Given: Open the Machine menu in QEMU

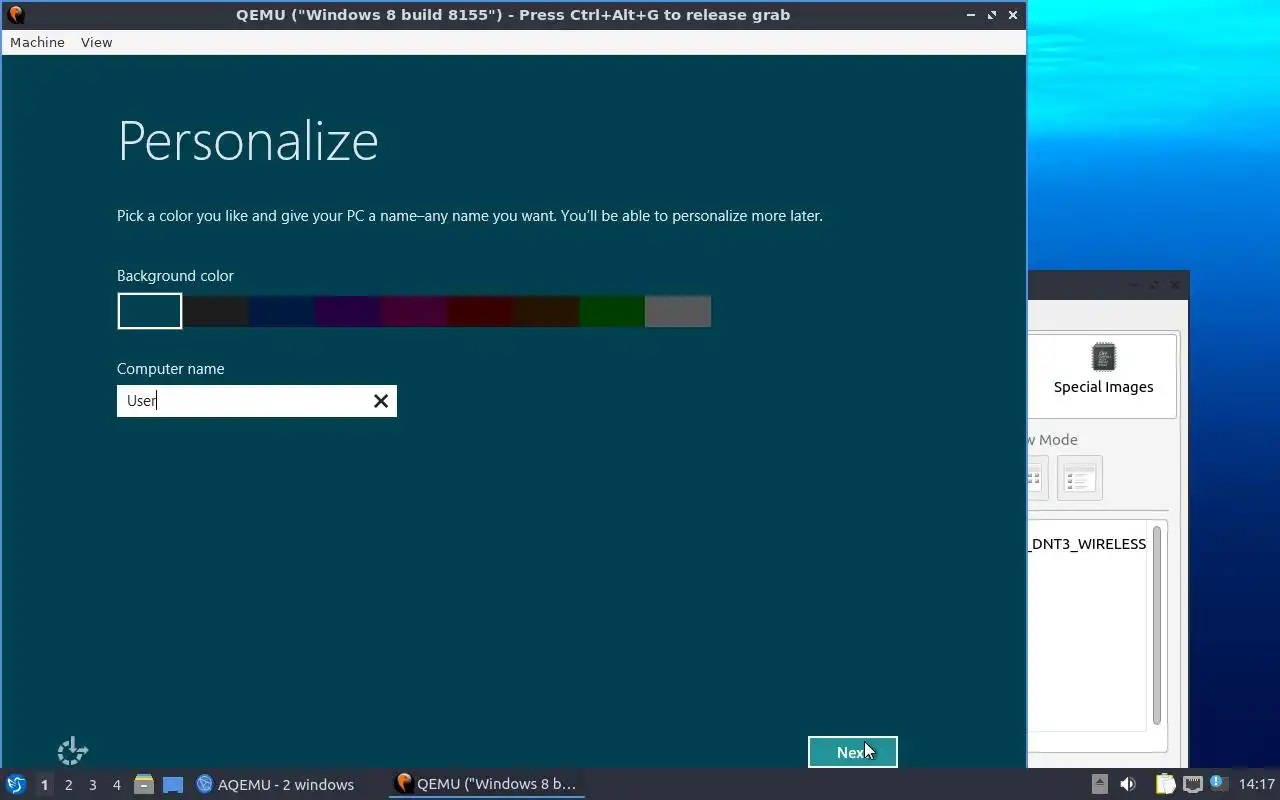Looking at the screenshot, I should tap(37, 42).
